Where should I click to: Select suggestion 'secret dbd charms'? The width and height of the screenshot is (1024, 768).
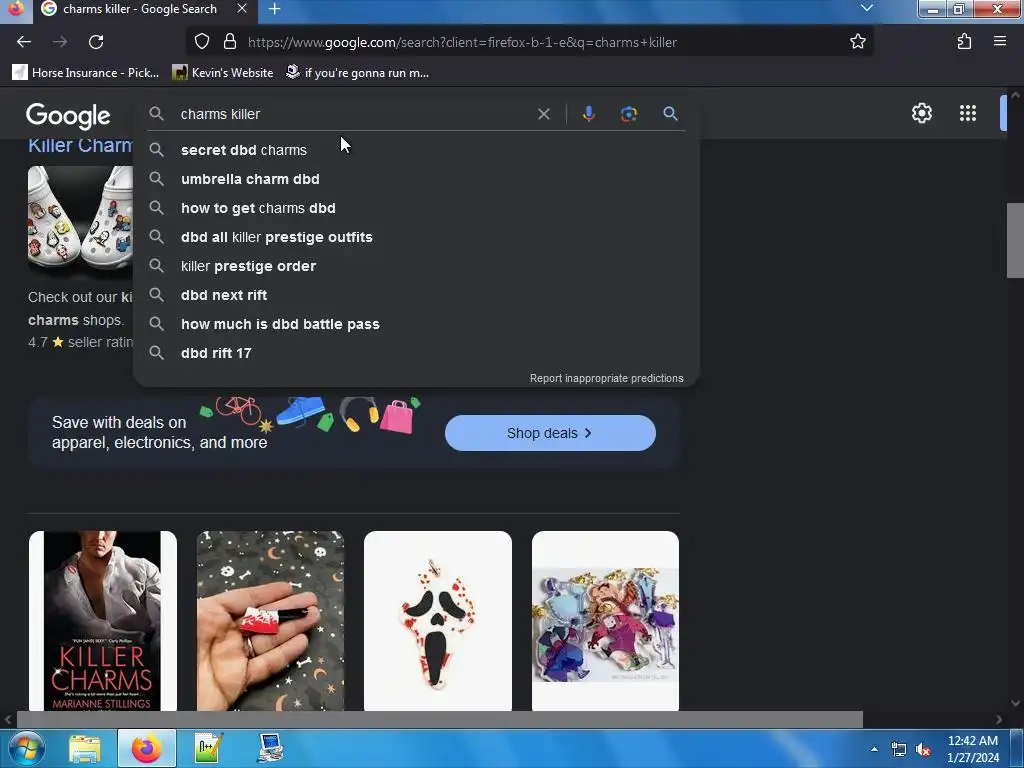coord(416,150)
